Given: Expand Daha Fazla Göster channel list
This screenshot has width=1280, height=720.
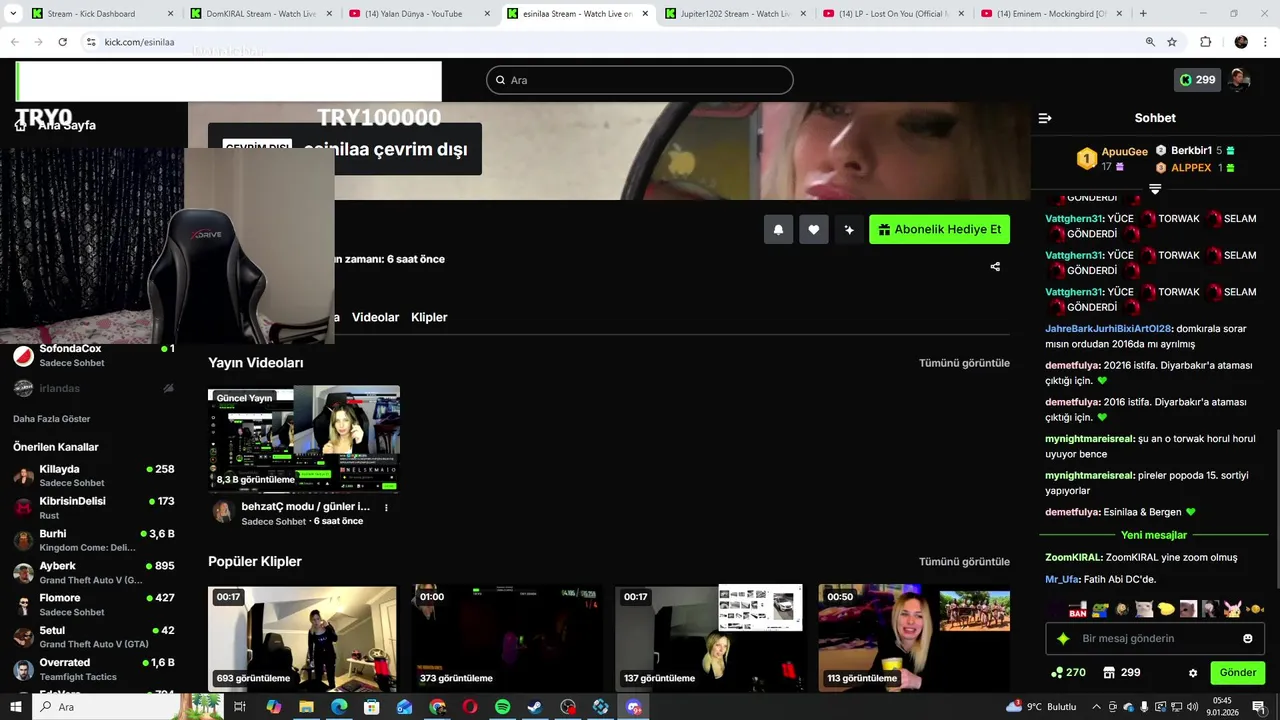Looking at the screenshot, I should tap(52, 419).
